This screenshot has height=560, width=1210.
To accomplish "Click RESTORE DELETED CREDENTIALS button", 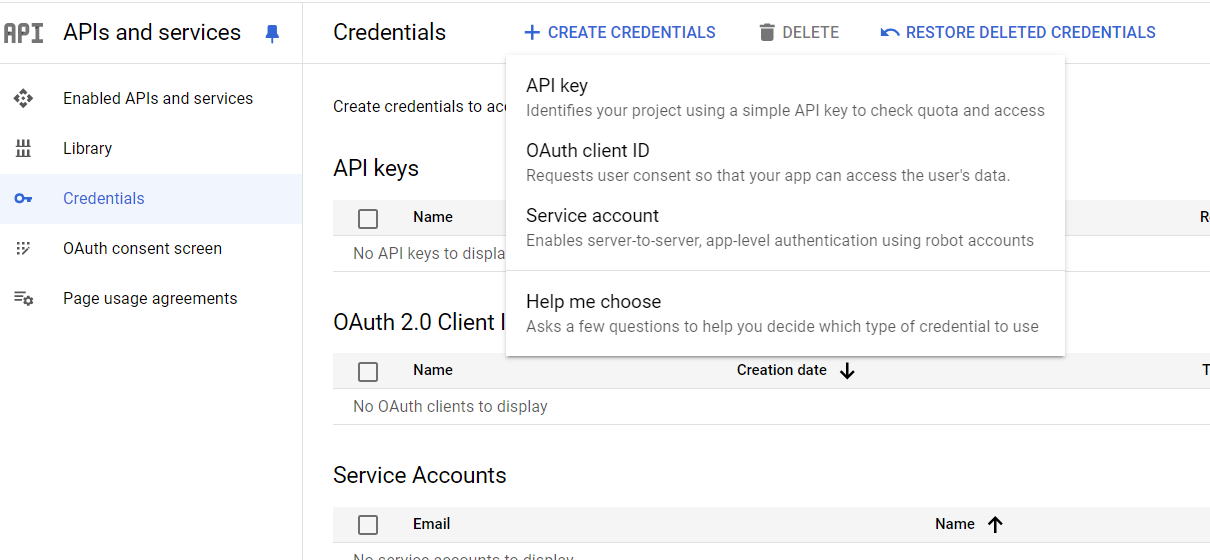I will coord(1018,33).
